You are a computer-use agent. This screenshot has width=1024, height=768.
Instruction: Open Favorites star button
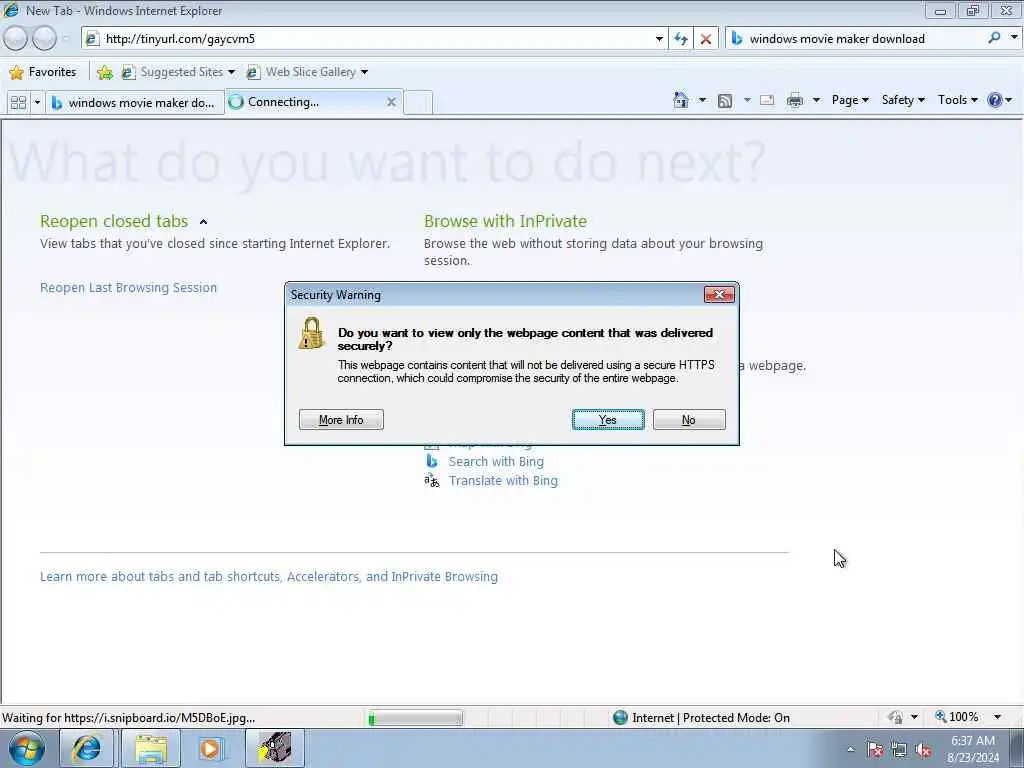(43, 72)
